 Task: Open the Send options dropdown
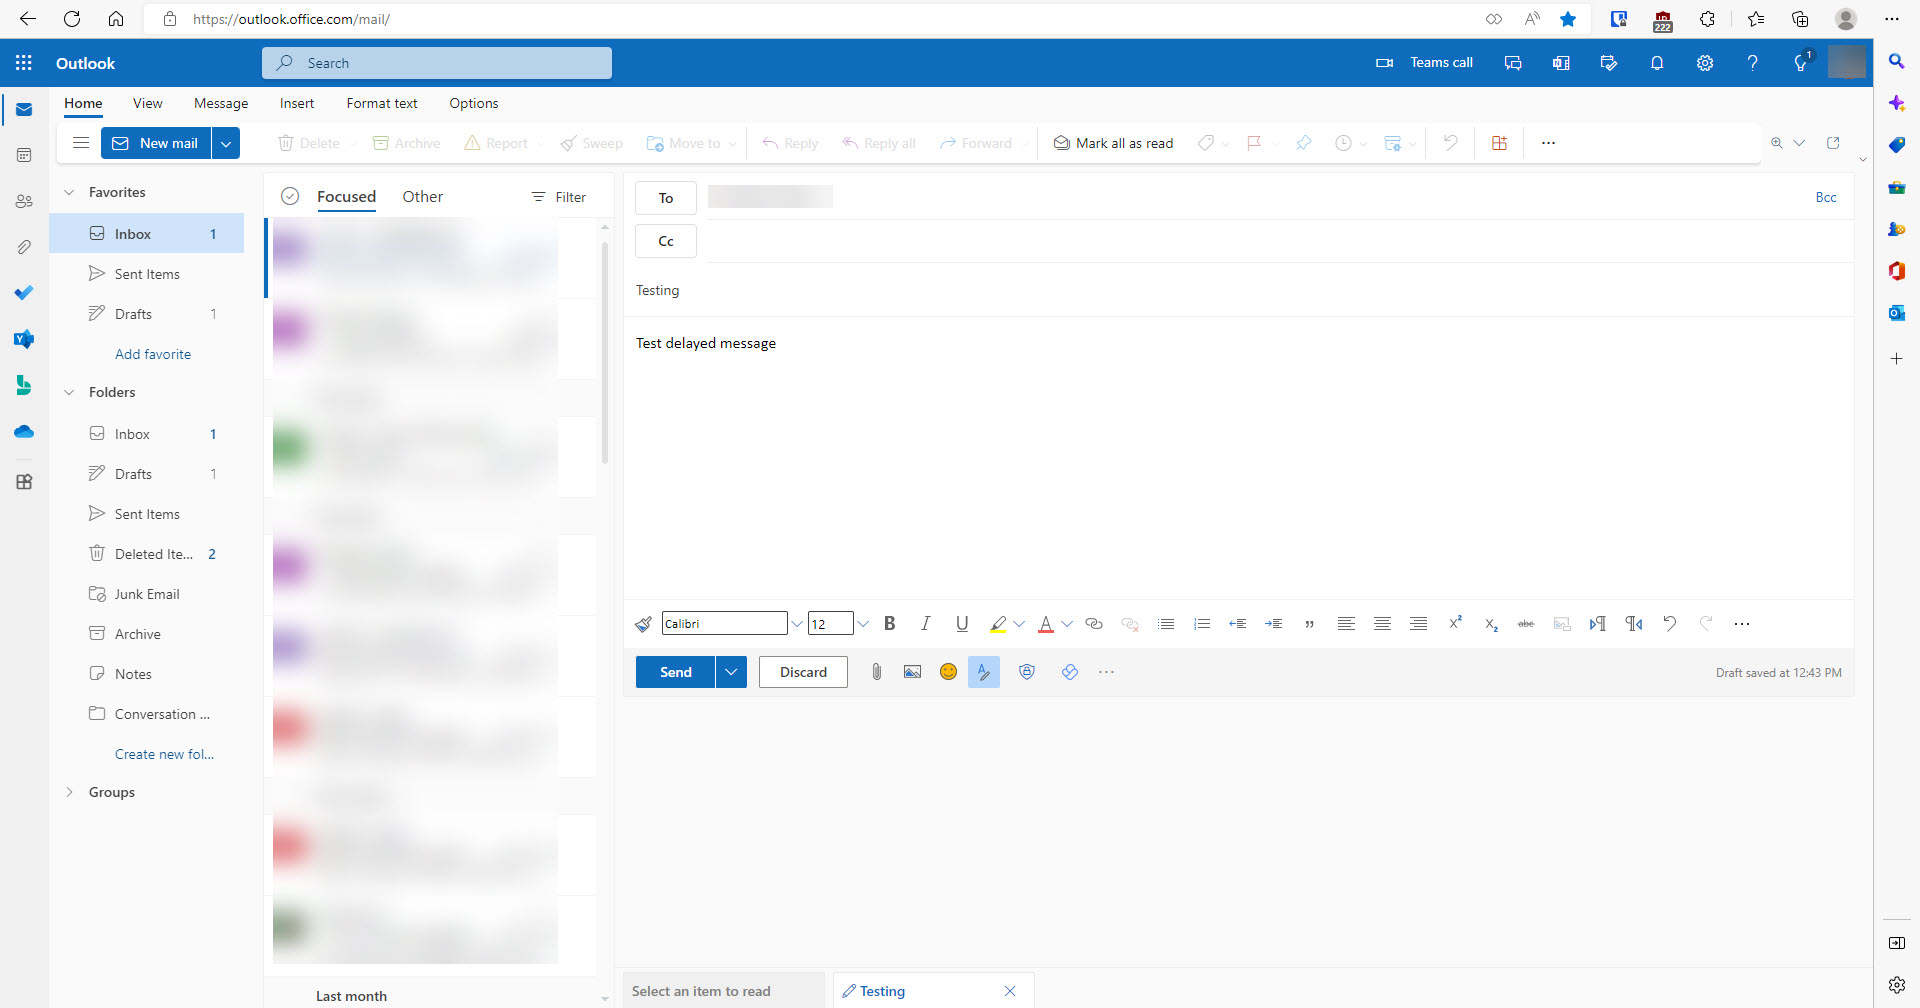tap(731, 671)
